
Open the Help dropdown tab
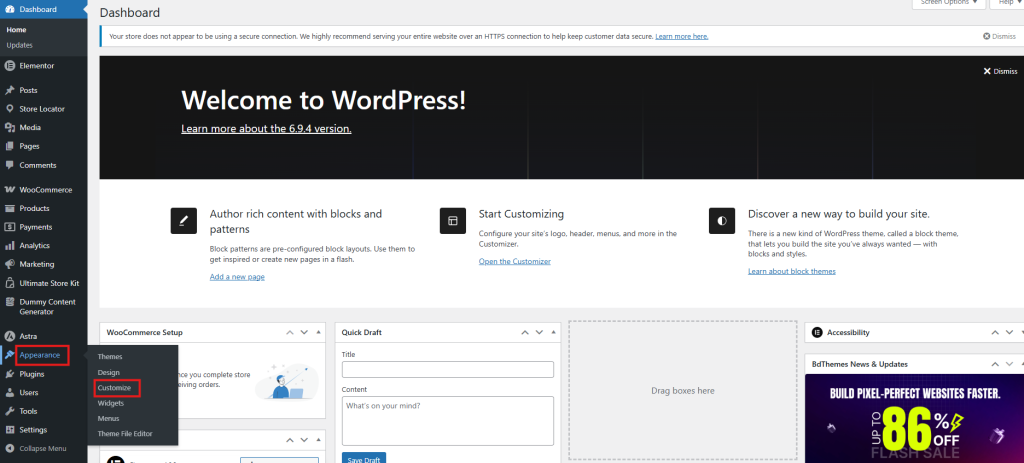1006,3
